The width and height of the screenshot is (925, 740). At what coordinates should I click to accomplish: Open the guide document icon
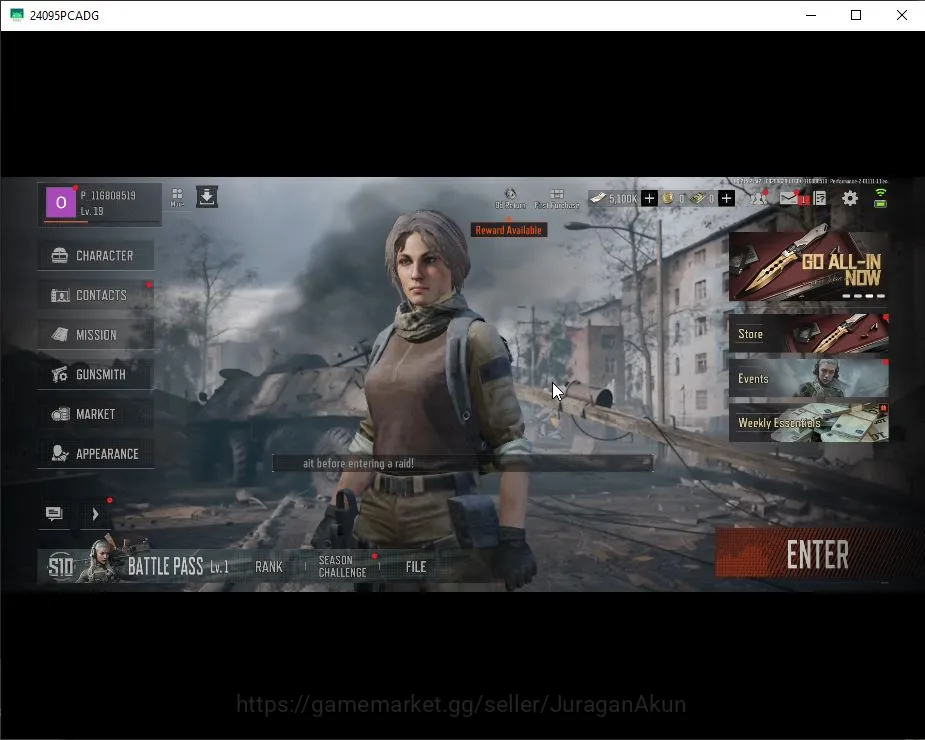coord(819,198)
